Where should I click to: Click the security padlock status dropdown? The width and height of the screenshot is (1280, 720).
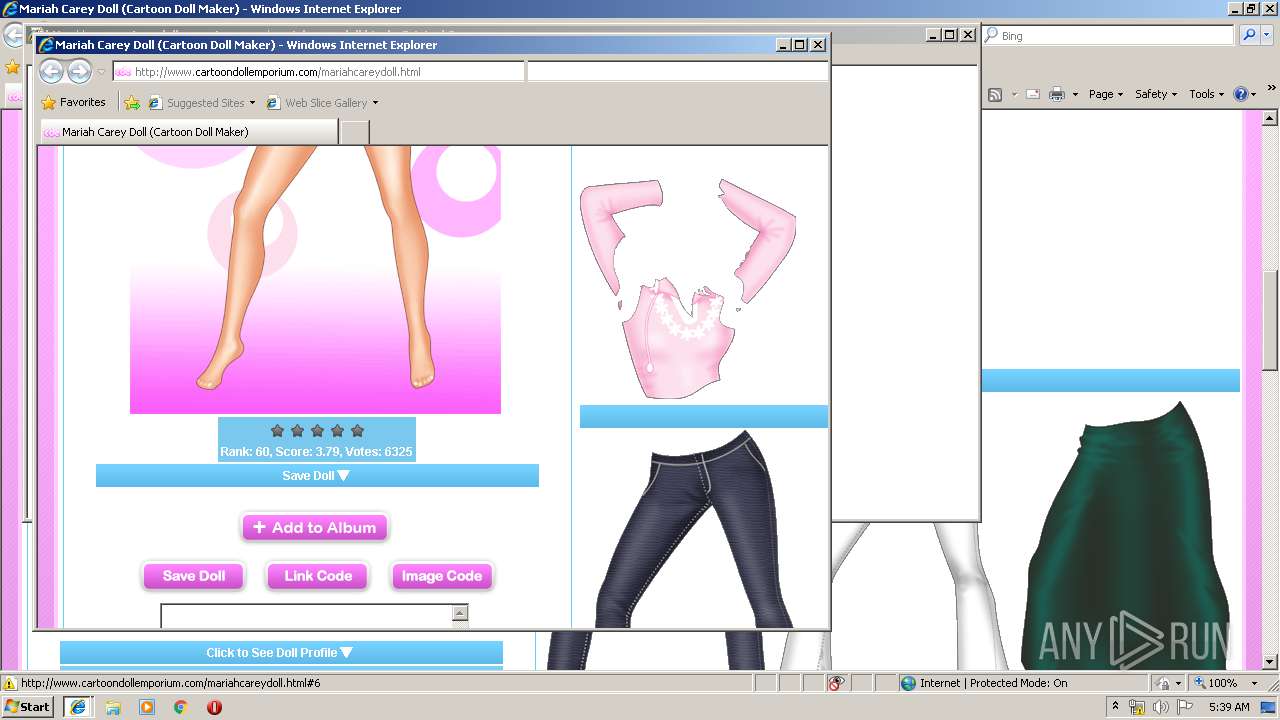point(1169,683)
